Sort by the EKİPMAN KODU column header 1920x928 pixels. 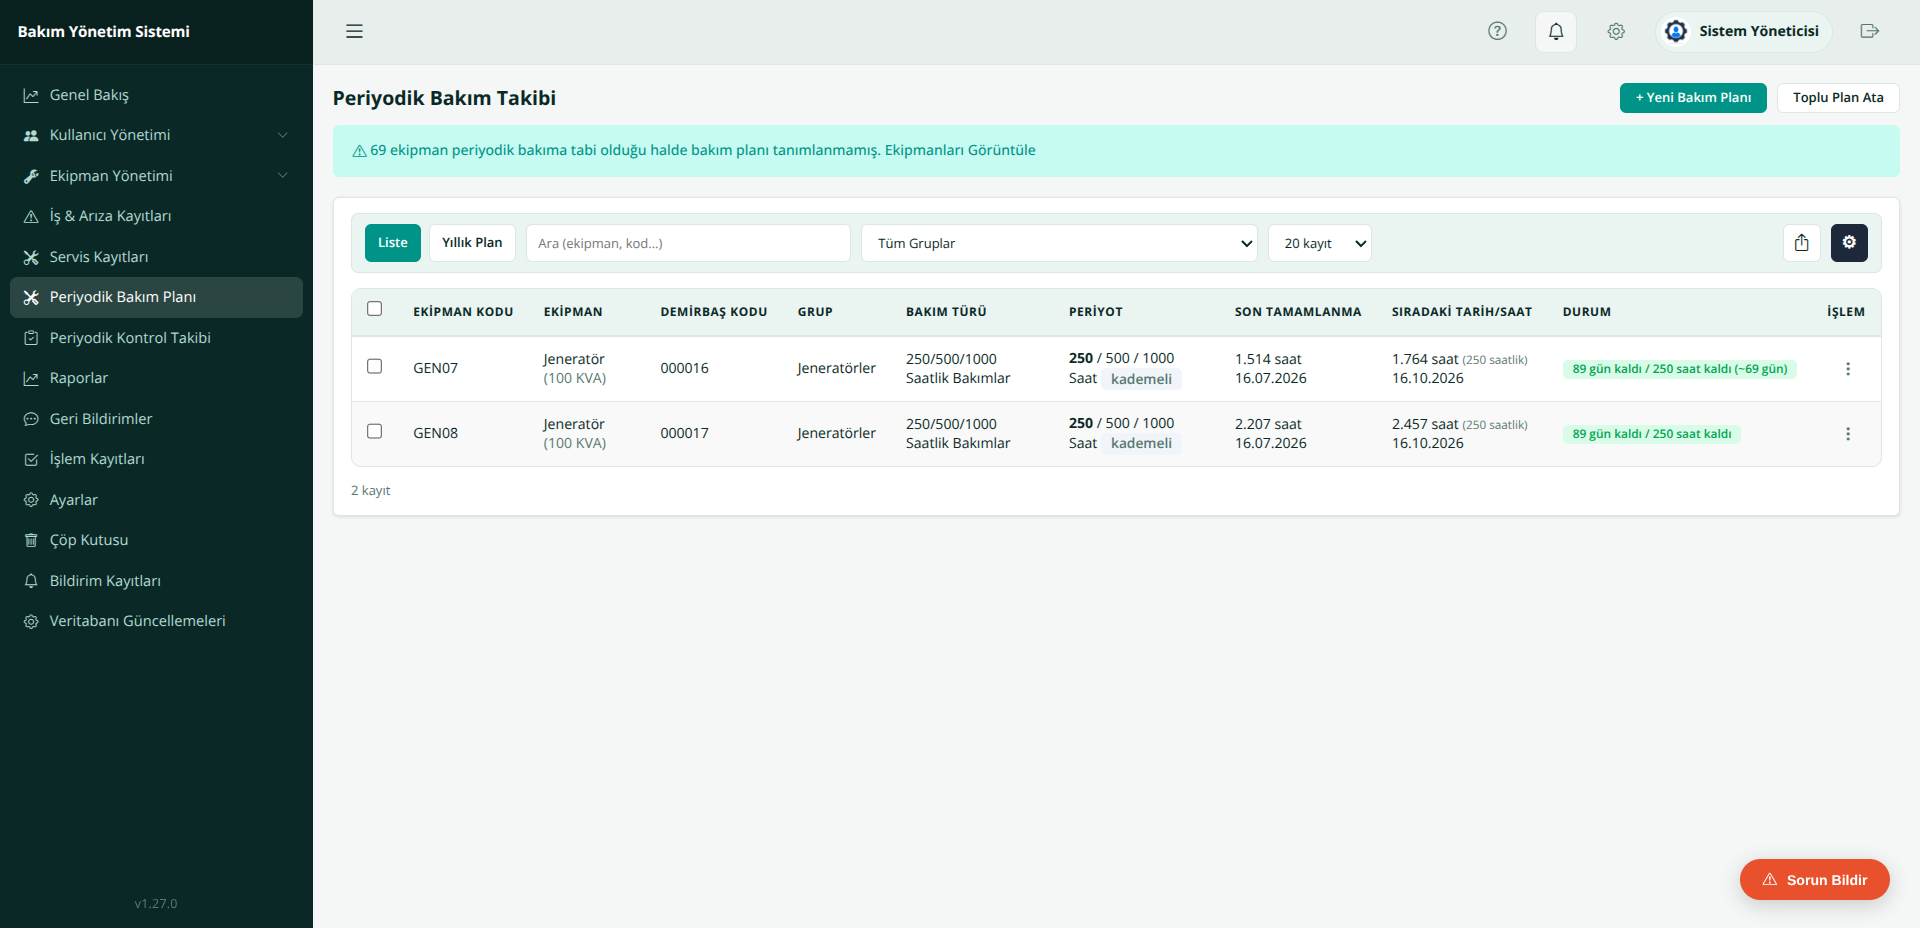(x=463, y=312)
